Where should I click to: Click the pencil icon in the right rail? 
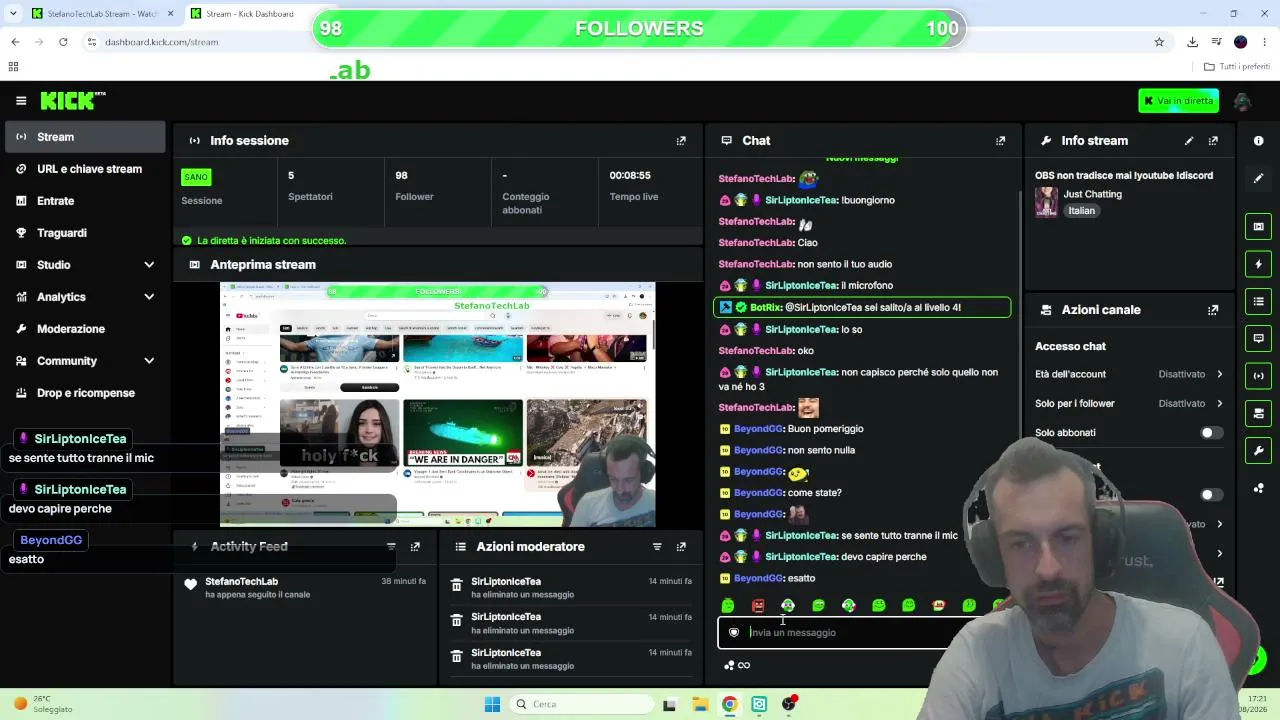(x=1258, y=178)
